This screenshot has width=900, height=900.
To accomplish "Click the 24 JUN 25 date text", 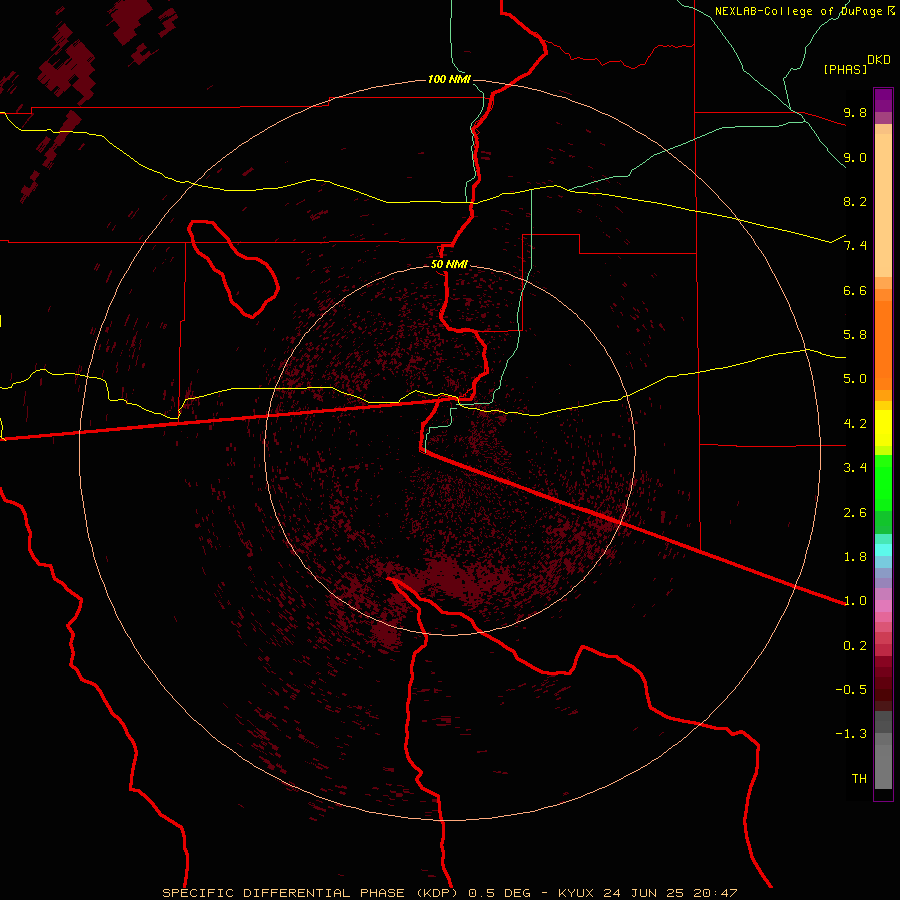I will (x=641, y=893).
